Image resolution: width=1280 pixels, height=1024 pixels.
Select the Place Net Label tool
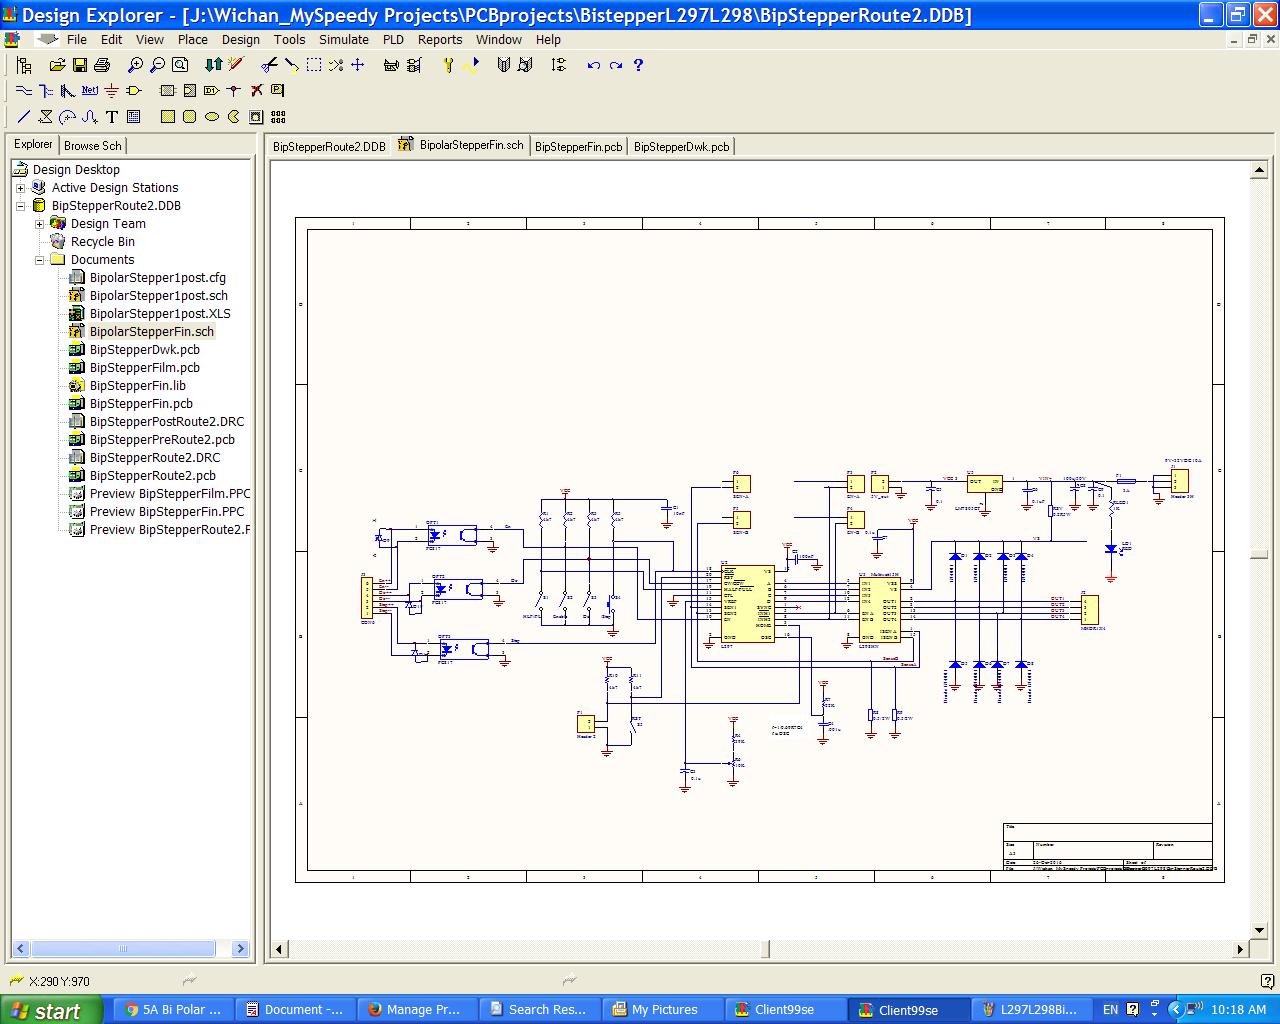pyautogui.click(x=88, y=90)
